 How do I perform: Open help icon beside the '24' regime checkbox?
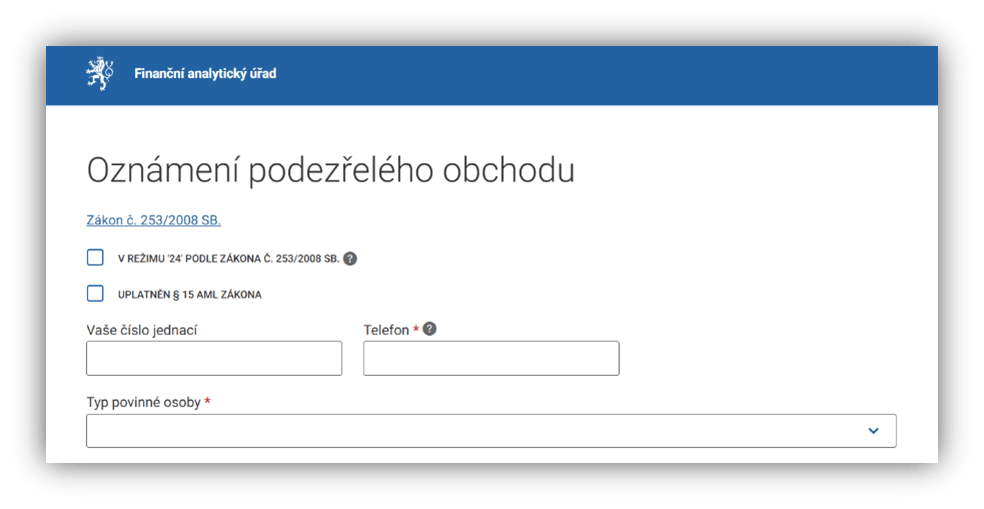click(350, 258)
